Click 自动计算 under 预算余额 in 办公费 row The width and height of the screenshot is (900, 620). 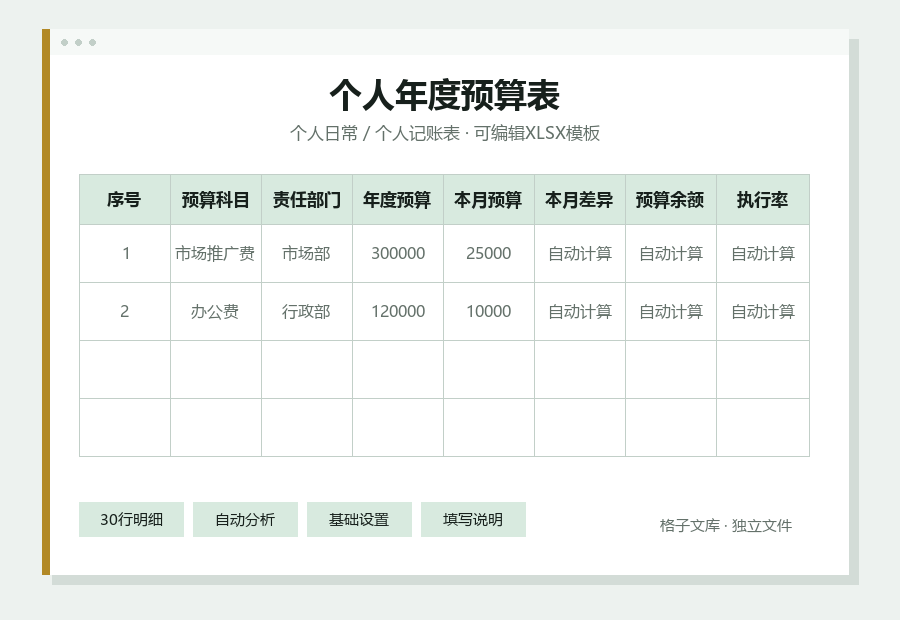(x=671, y=312)
